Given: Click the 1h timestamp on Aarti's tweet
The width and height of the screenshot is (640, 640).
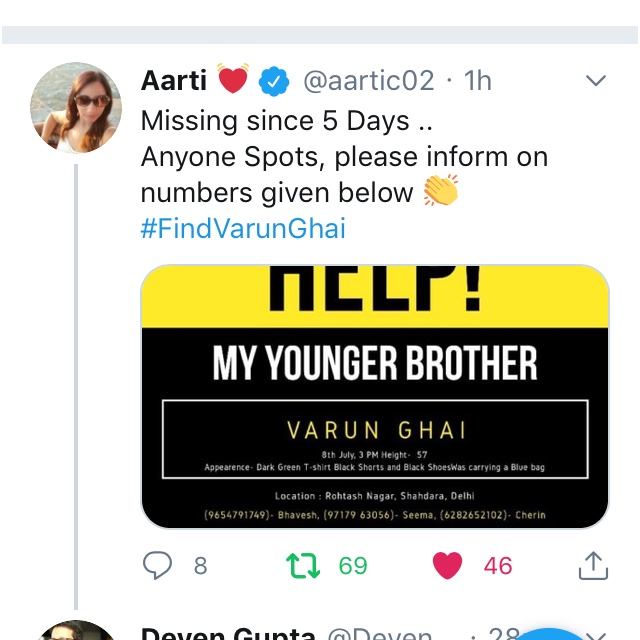Looking at the screenshot, I should coord(477,80).
